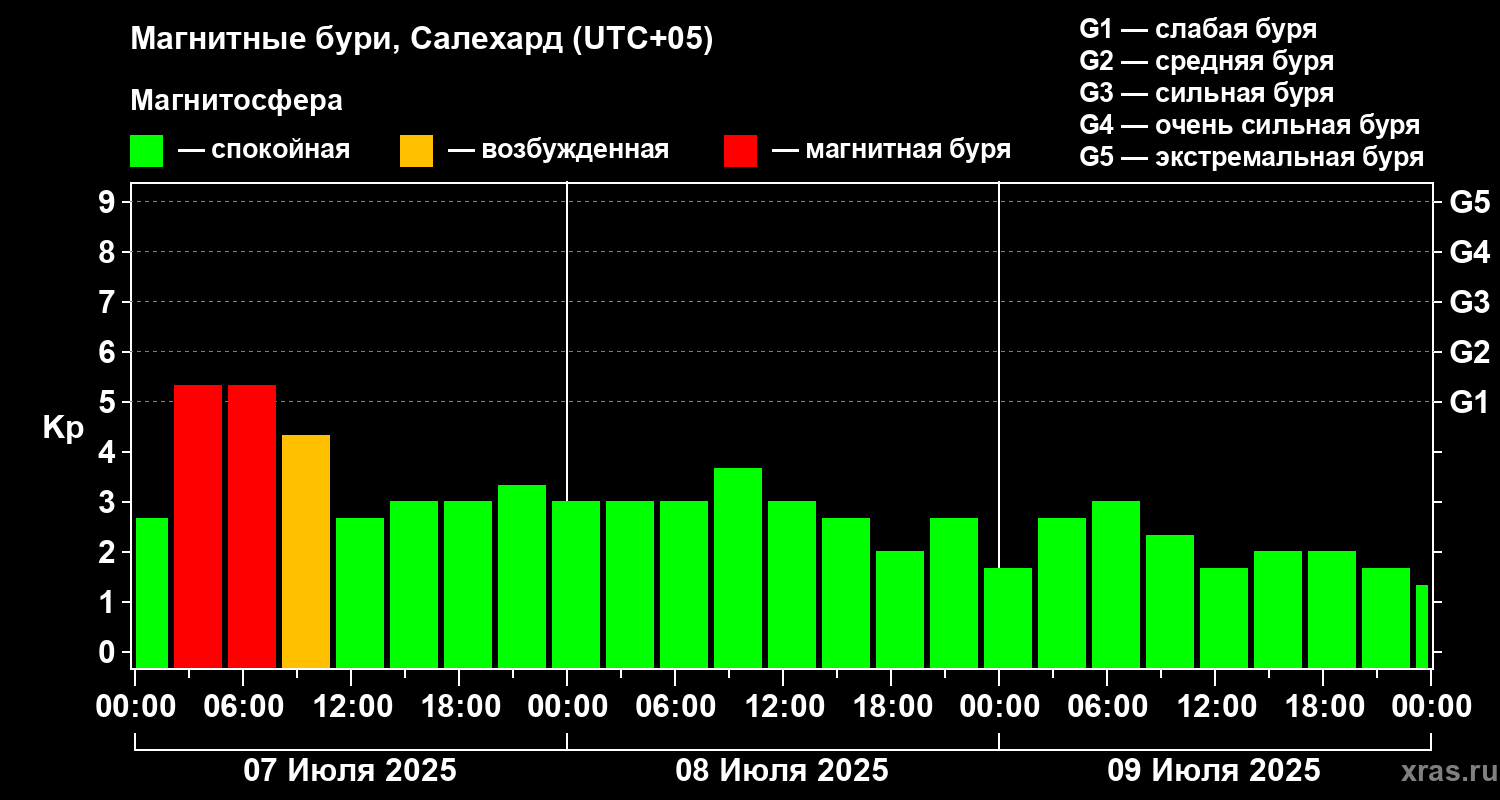Image resolution: width=1500 pixels, height=800 pixels.
Task: Click the date label '09 Июля 2025'
Action: tap(1214, 771)
